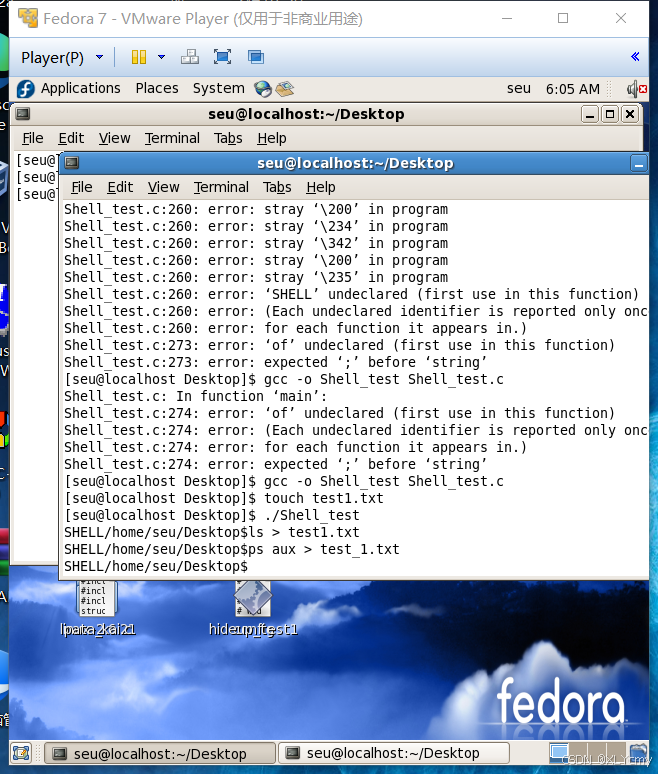The height and width of the screenshot is (774, 658).
Task: Click the front terminal window menu icon
Action: pos(72,162)
